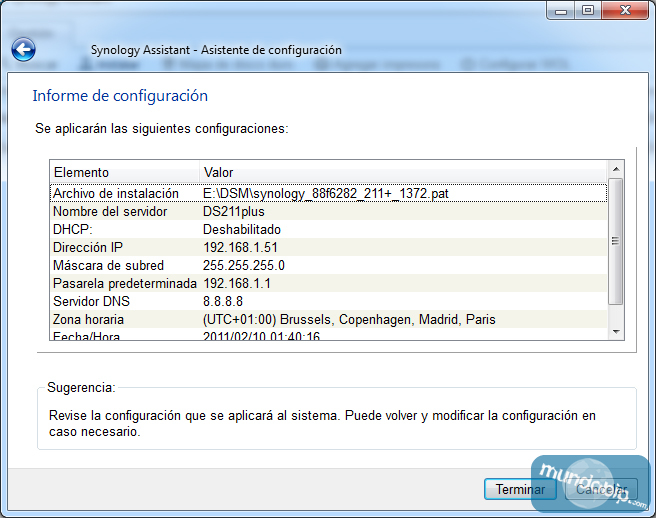Click the synology_88f6282_211+_1372.pat file path
The image size is (656, 518).
pos(325,193)
